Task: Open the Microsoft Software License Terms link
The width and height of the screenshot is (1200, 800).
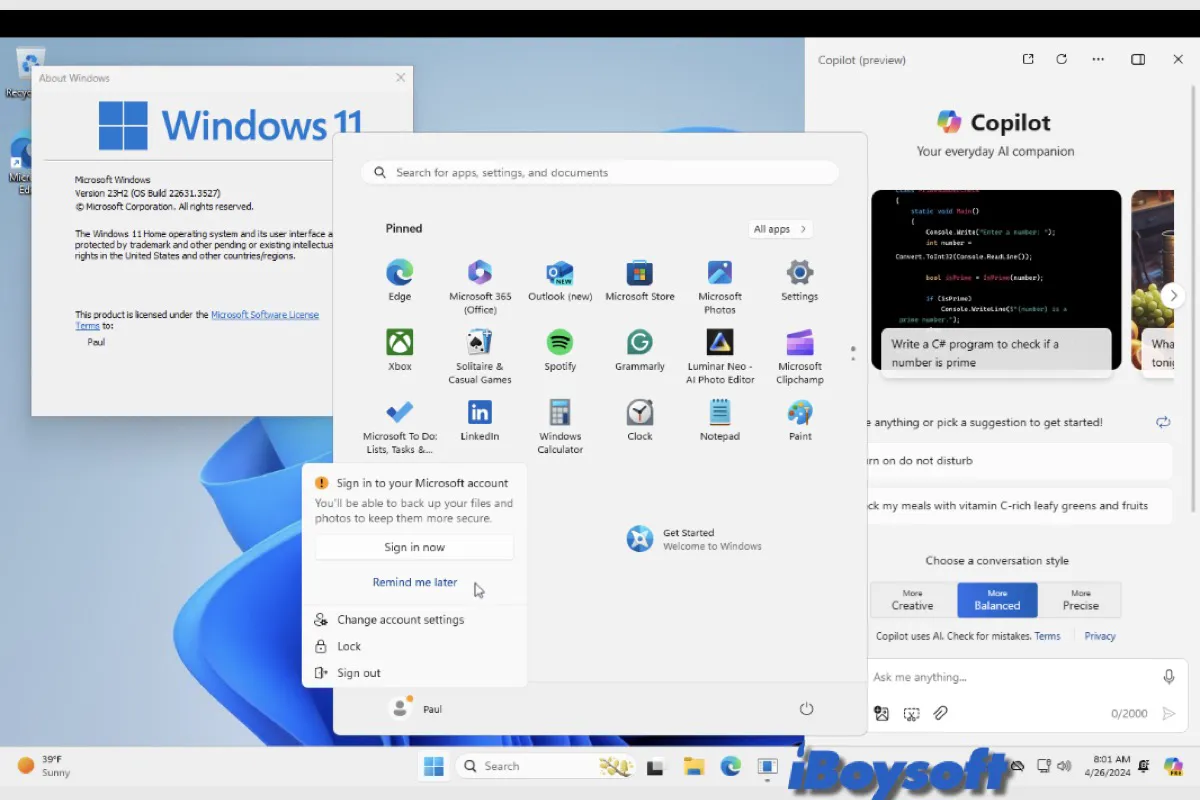Action: click(x=264, y=314)
